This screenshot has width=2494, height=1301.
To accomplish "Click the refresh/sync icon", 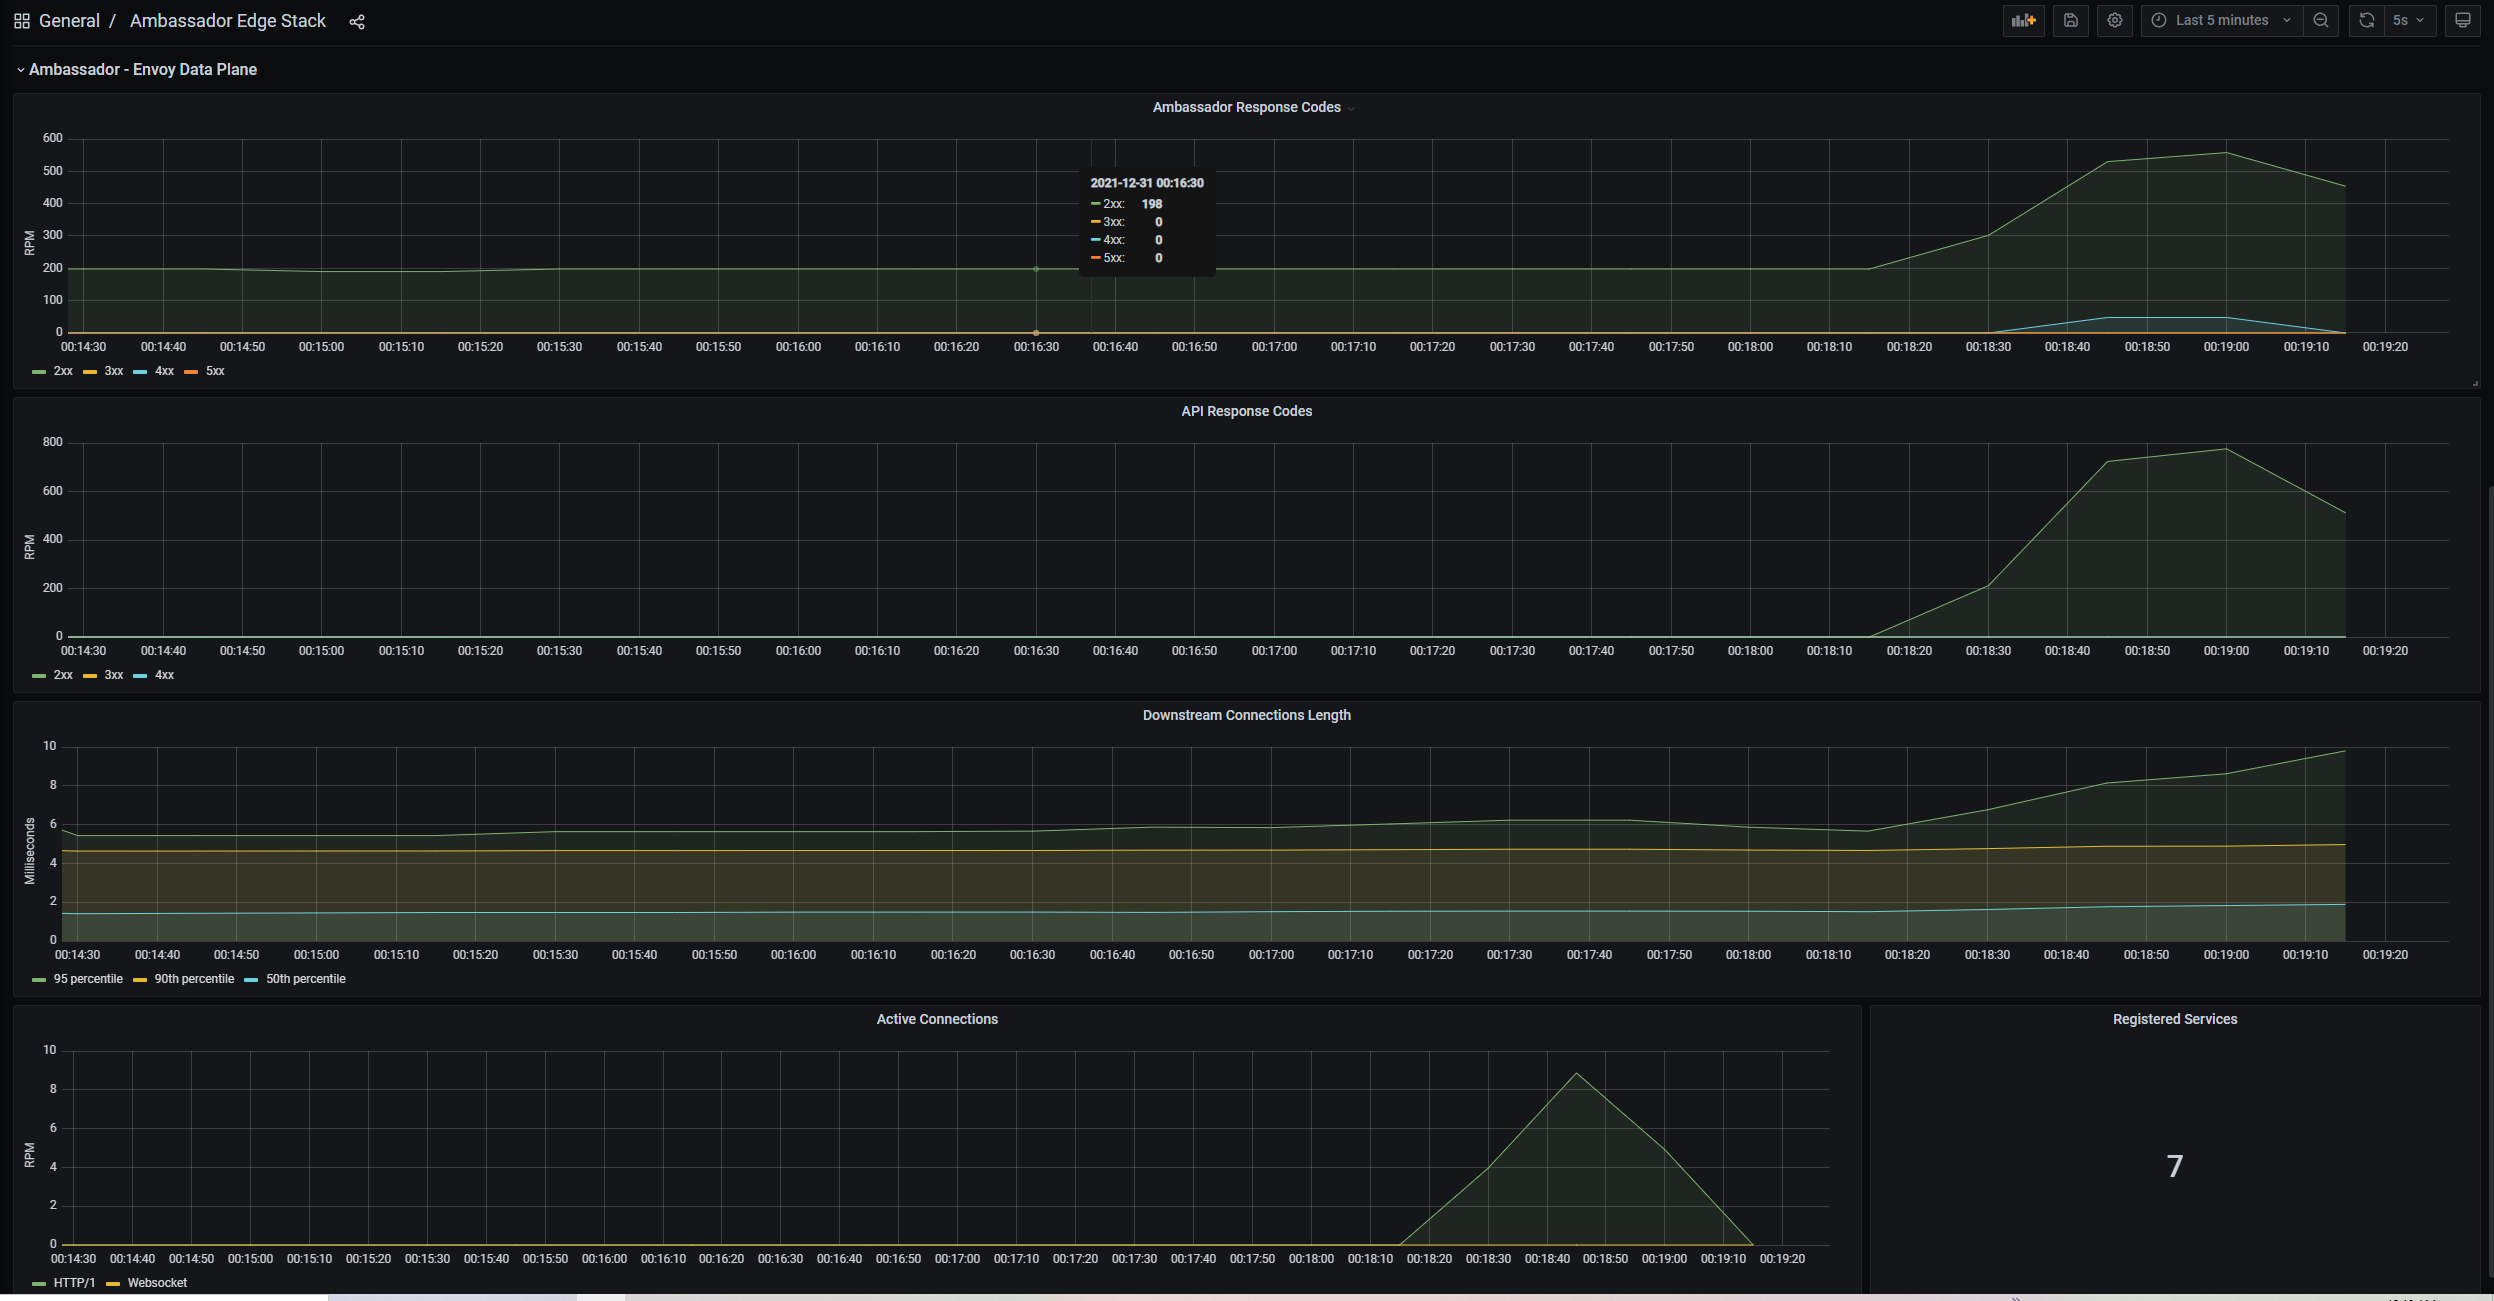I will pos(2365,20).
